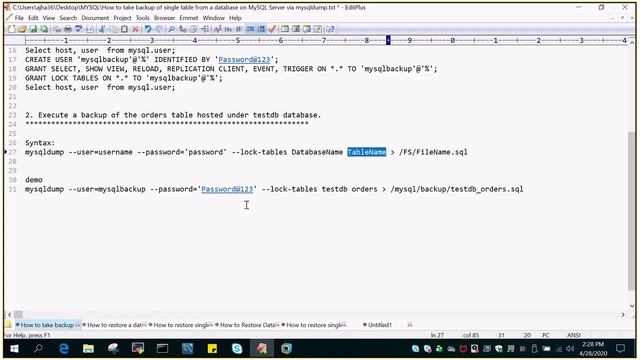Open Windows taskbar search
The width and height of the screenshot is (640, 360).
pos(39,349)
